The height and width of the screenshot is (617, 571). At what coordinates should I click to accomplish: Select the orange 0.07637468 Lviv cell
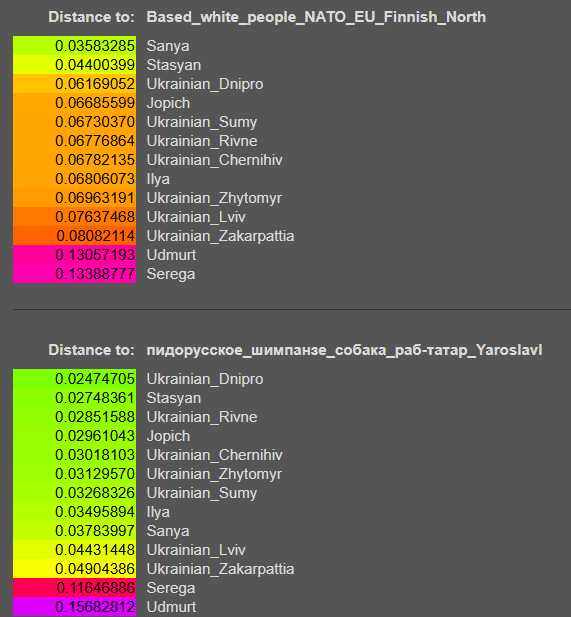[74, 216]
